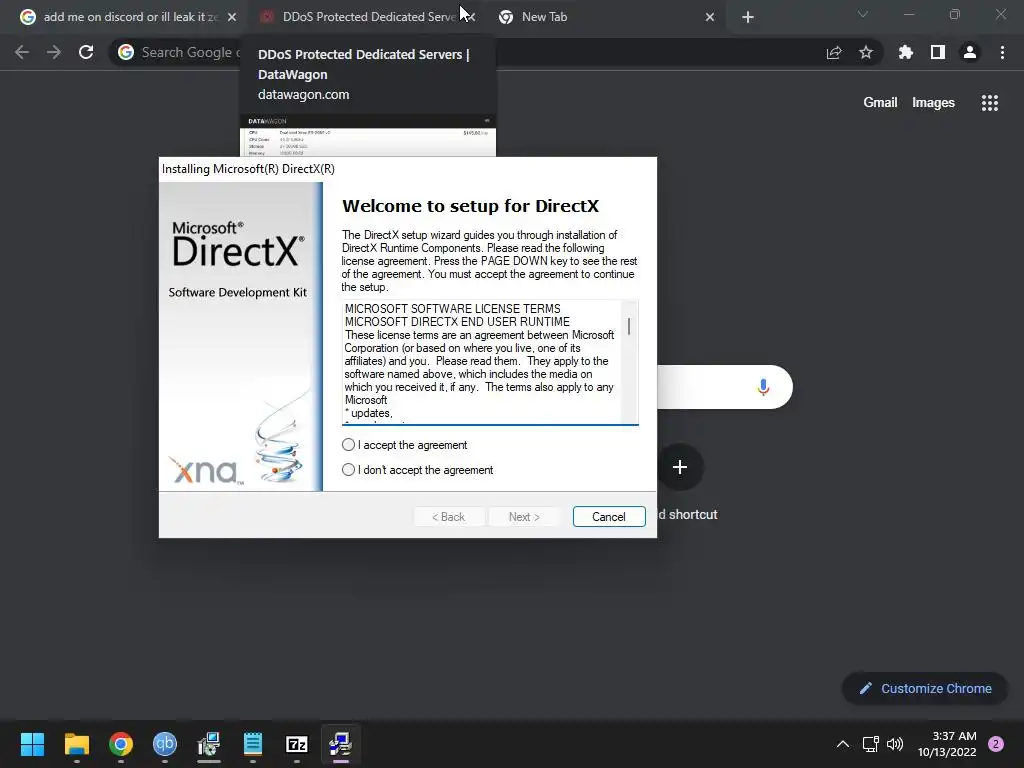Screen dimensions: 1024x768
Task: Open Chrome tab search dropdown chevron
Action: tap(863, 14)
